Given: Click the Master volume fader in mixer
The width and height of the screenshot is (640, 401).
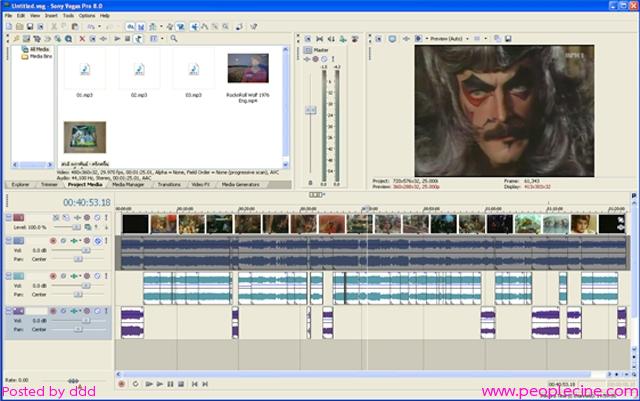Looking at the screenshot, I should click(311, 110).
